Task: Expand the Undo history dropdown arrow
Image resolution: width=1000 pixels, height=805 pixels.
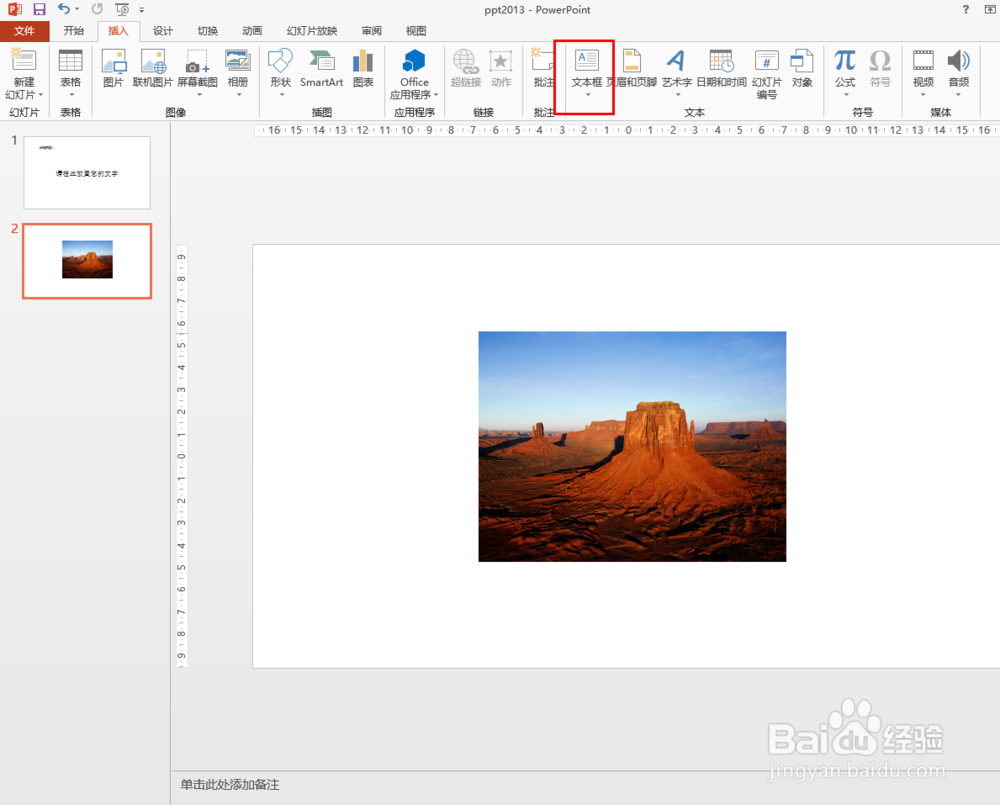Action: [77, 10]
